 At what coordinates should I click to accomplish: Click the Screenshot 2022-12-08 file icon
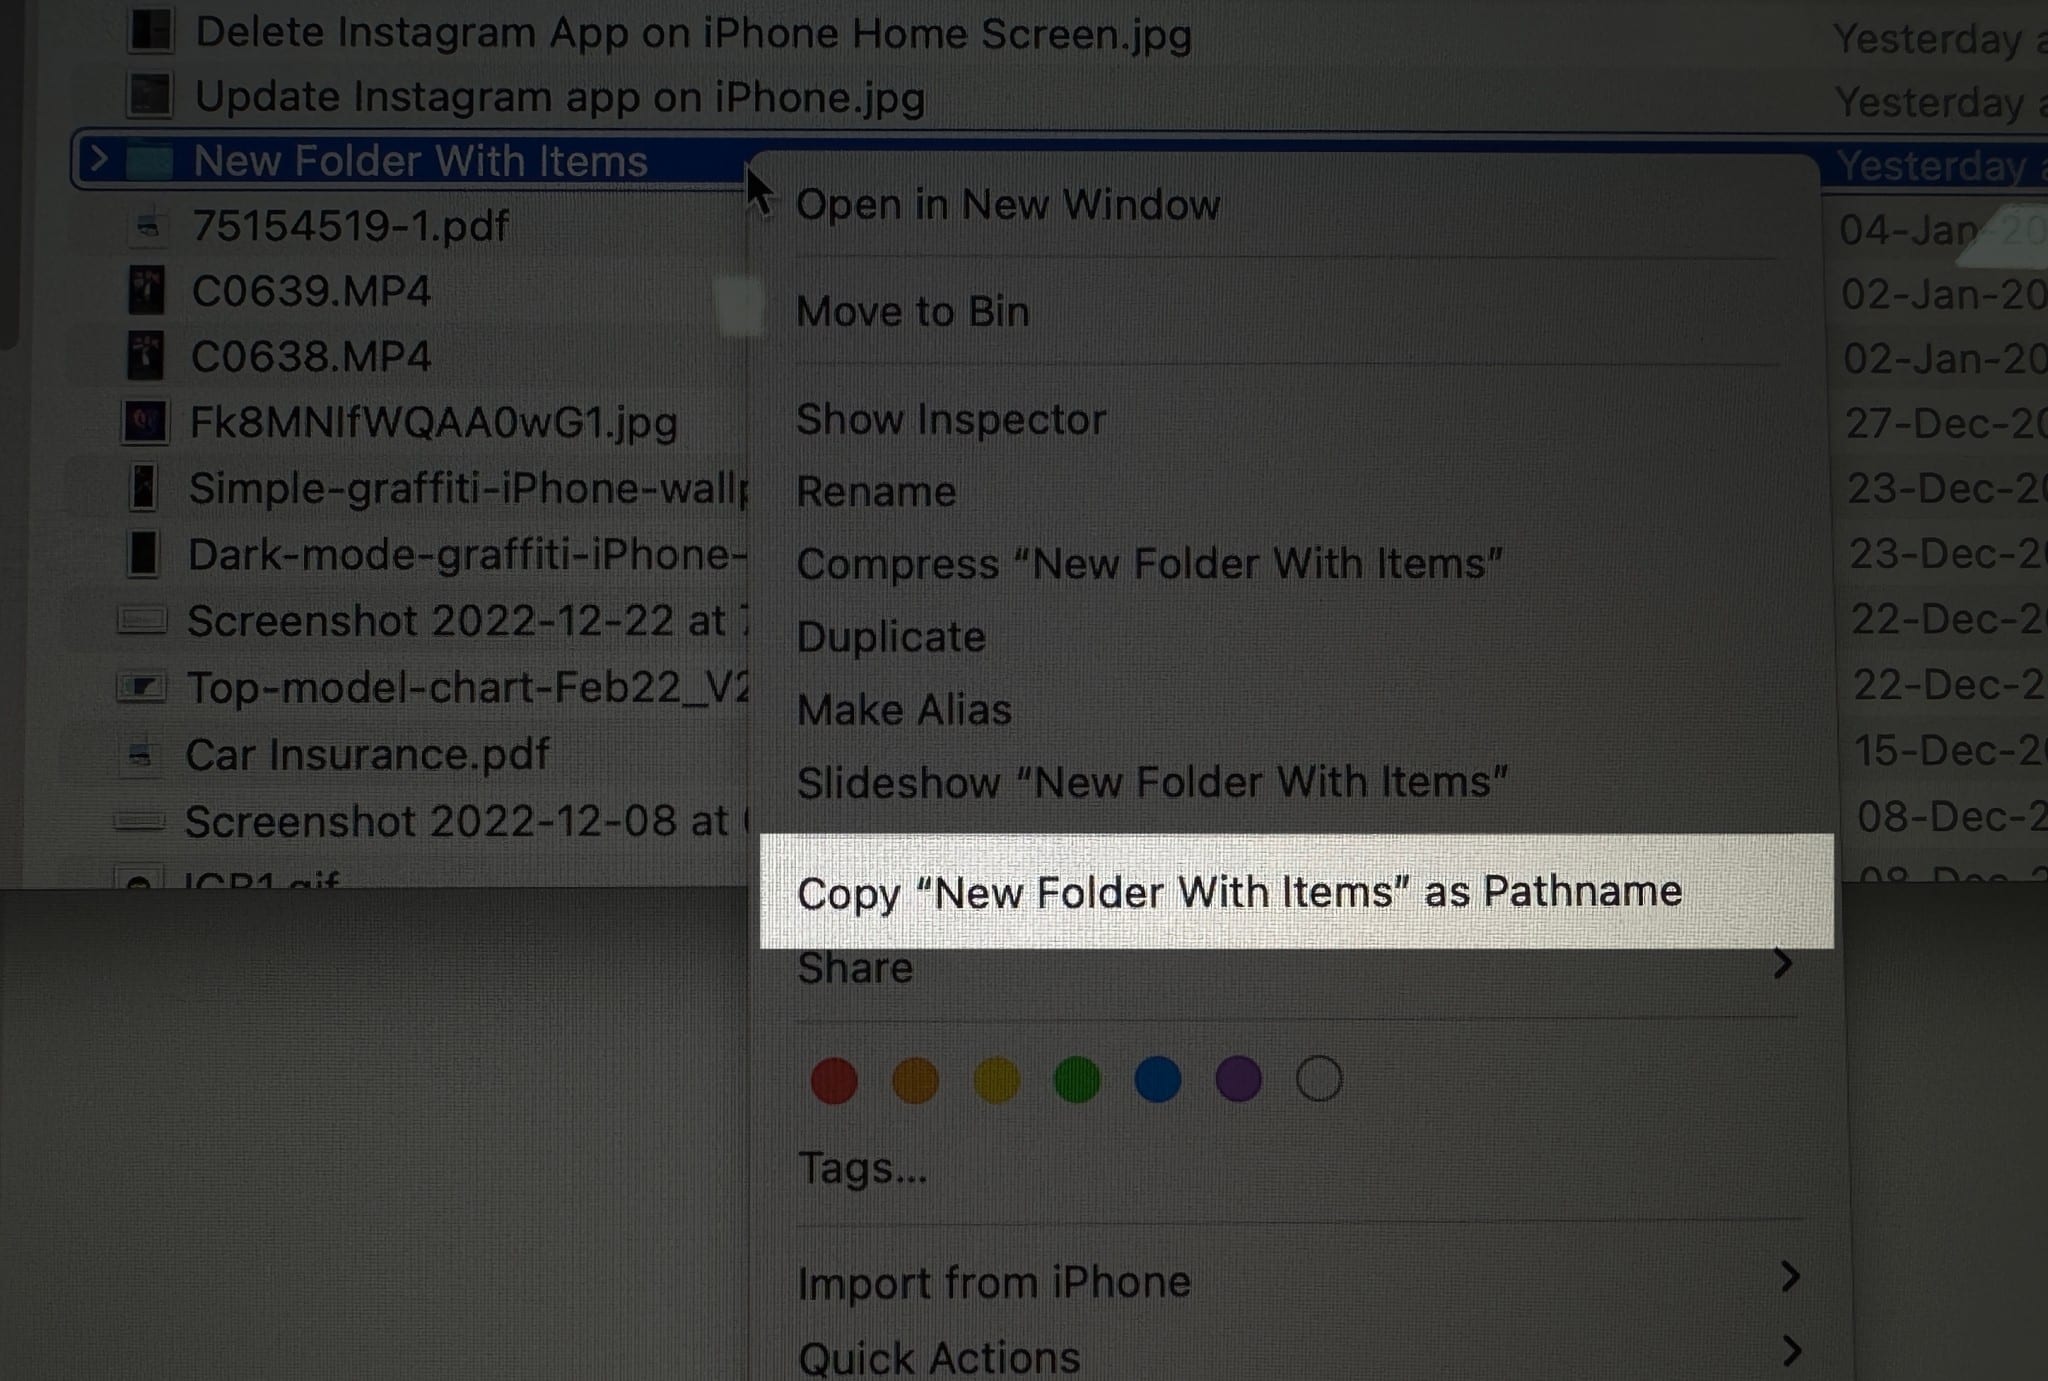(139, 821)
